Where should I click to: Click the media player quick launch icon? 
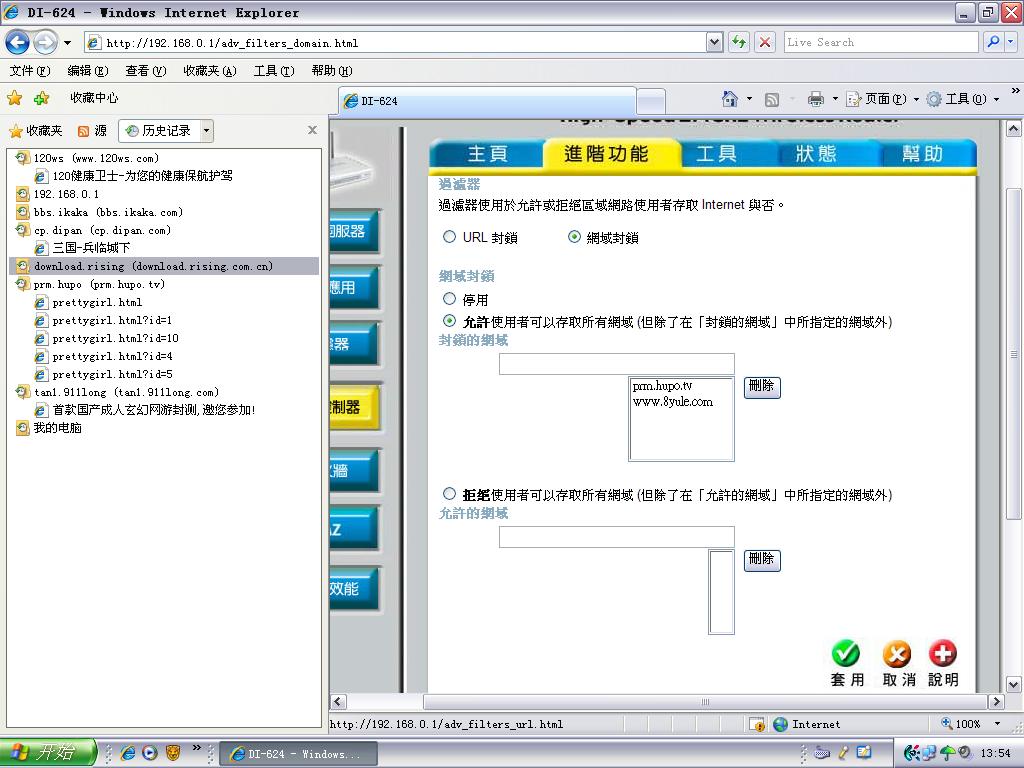pyautogui.click(x=150, y=753)
